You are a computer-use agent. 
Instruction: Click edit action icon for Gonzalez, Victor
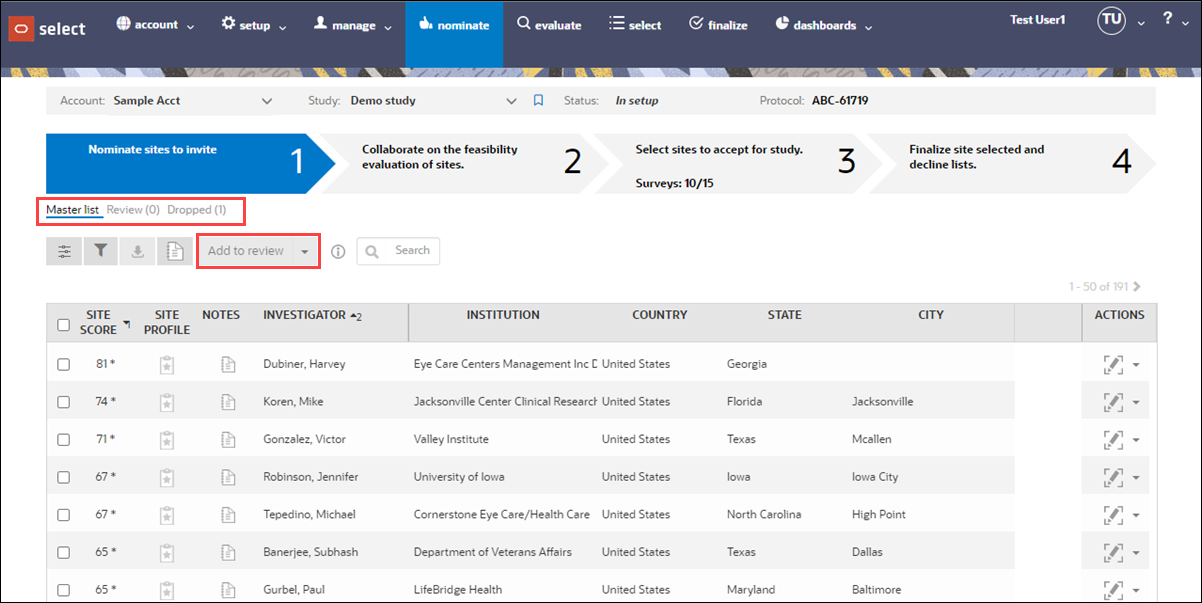(1112, 439)
